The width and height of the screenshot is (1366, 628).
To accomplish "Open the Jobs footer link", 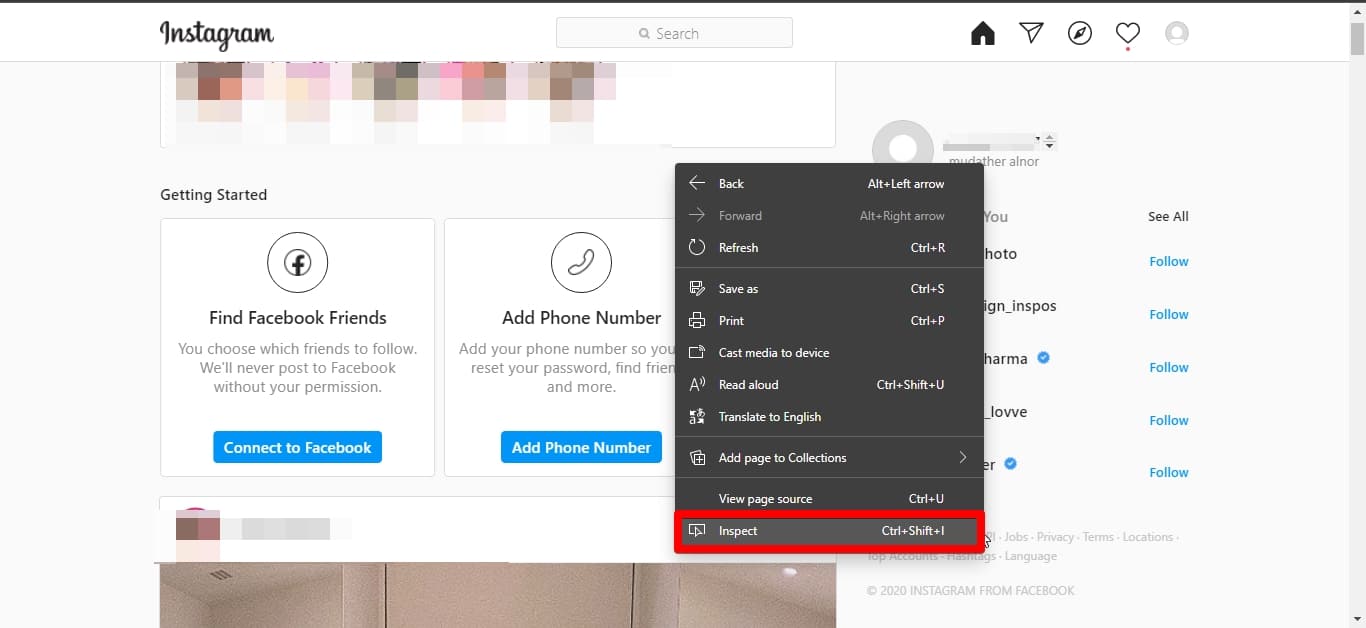I will (1016, 537).
